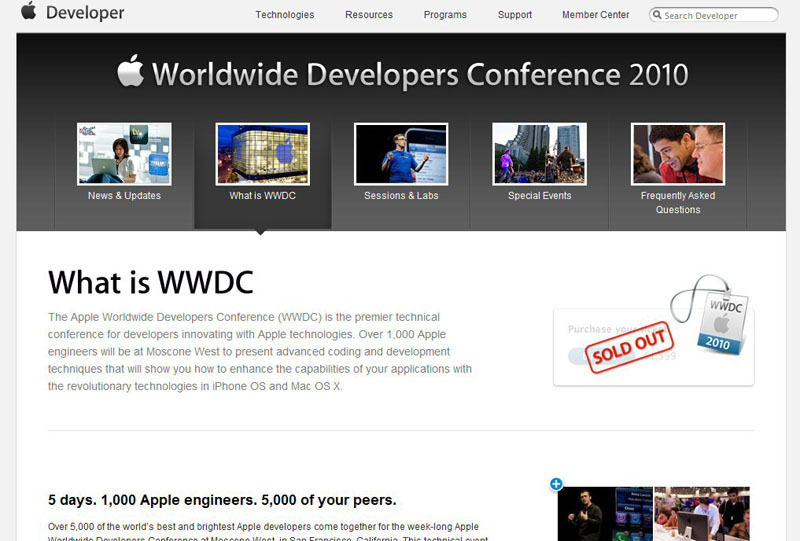Viewport: 800px width, 541px height.
Task: Go to Member Center
Action: pyautogui.click(x=595, y=15)
